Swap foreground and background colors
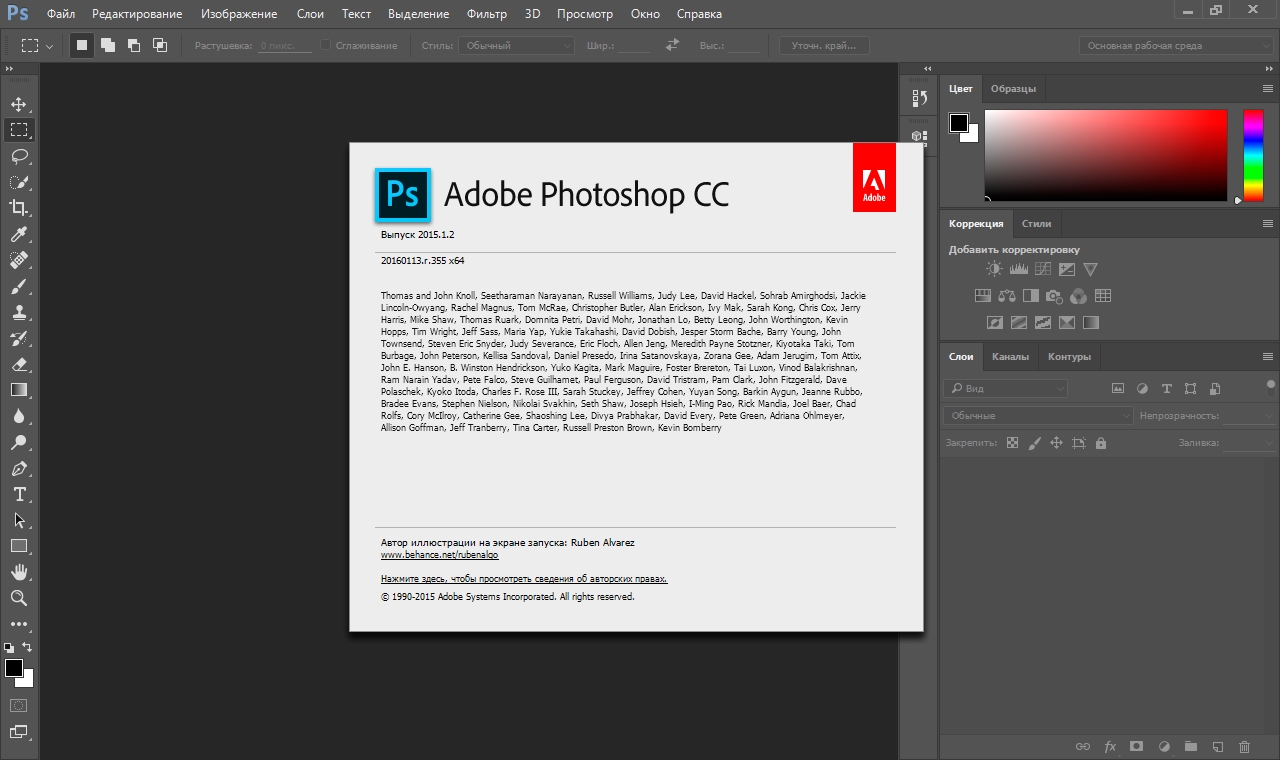The width and height of the screenshot is (1280, 760). coord(28,647)
